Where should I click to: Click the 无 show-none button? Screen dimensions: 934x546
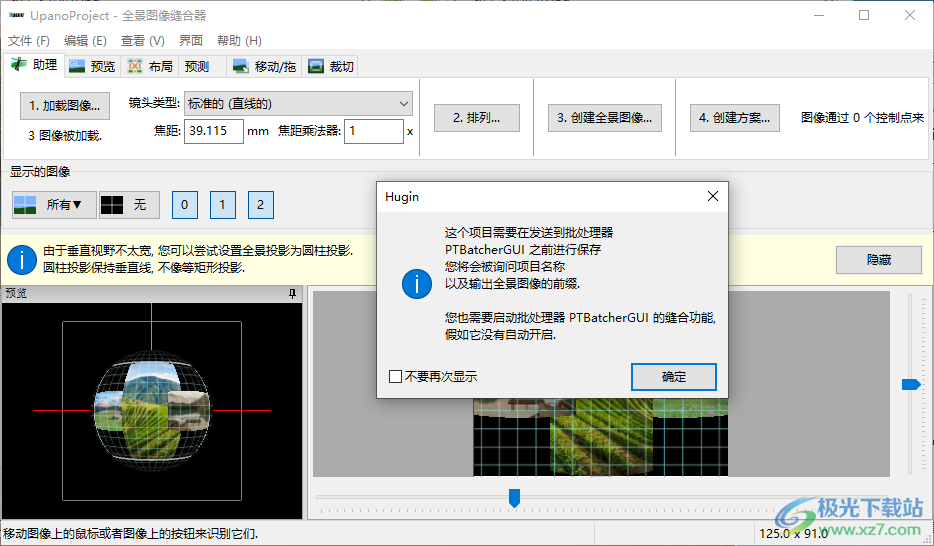tap(129, 205)
